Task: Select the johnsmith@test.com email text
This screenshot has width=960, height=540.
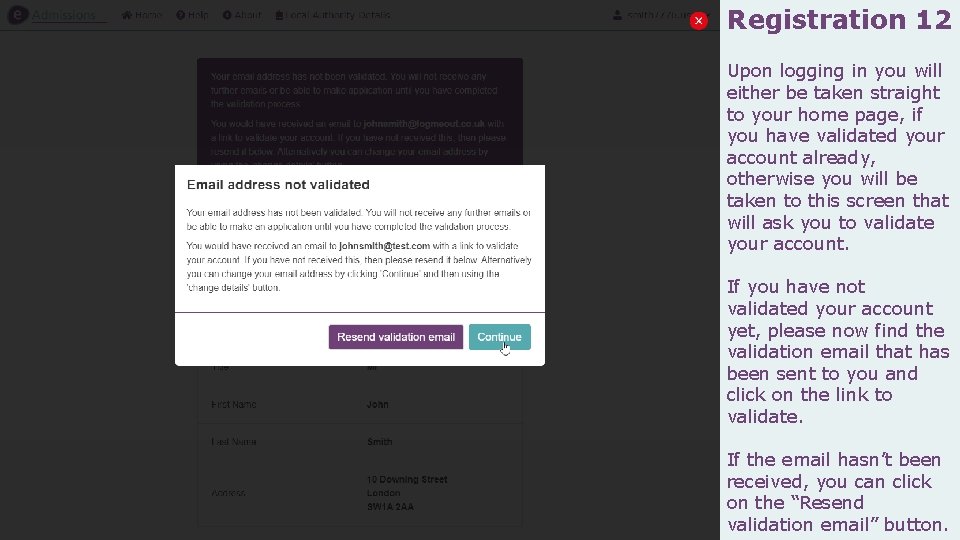Action: tap(384, 246)
